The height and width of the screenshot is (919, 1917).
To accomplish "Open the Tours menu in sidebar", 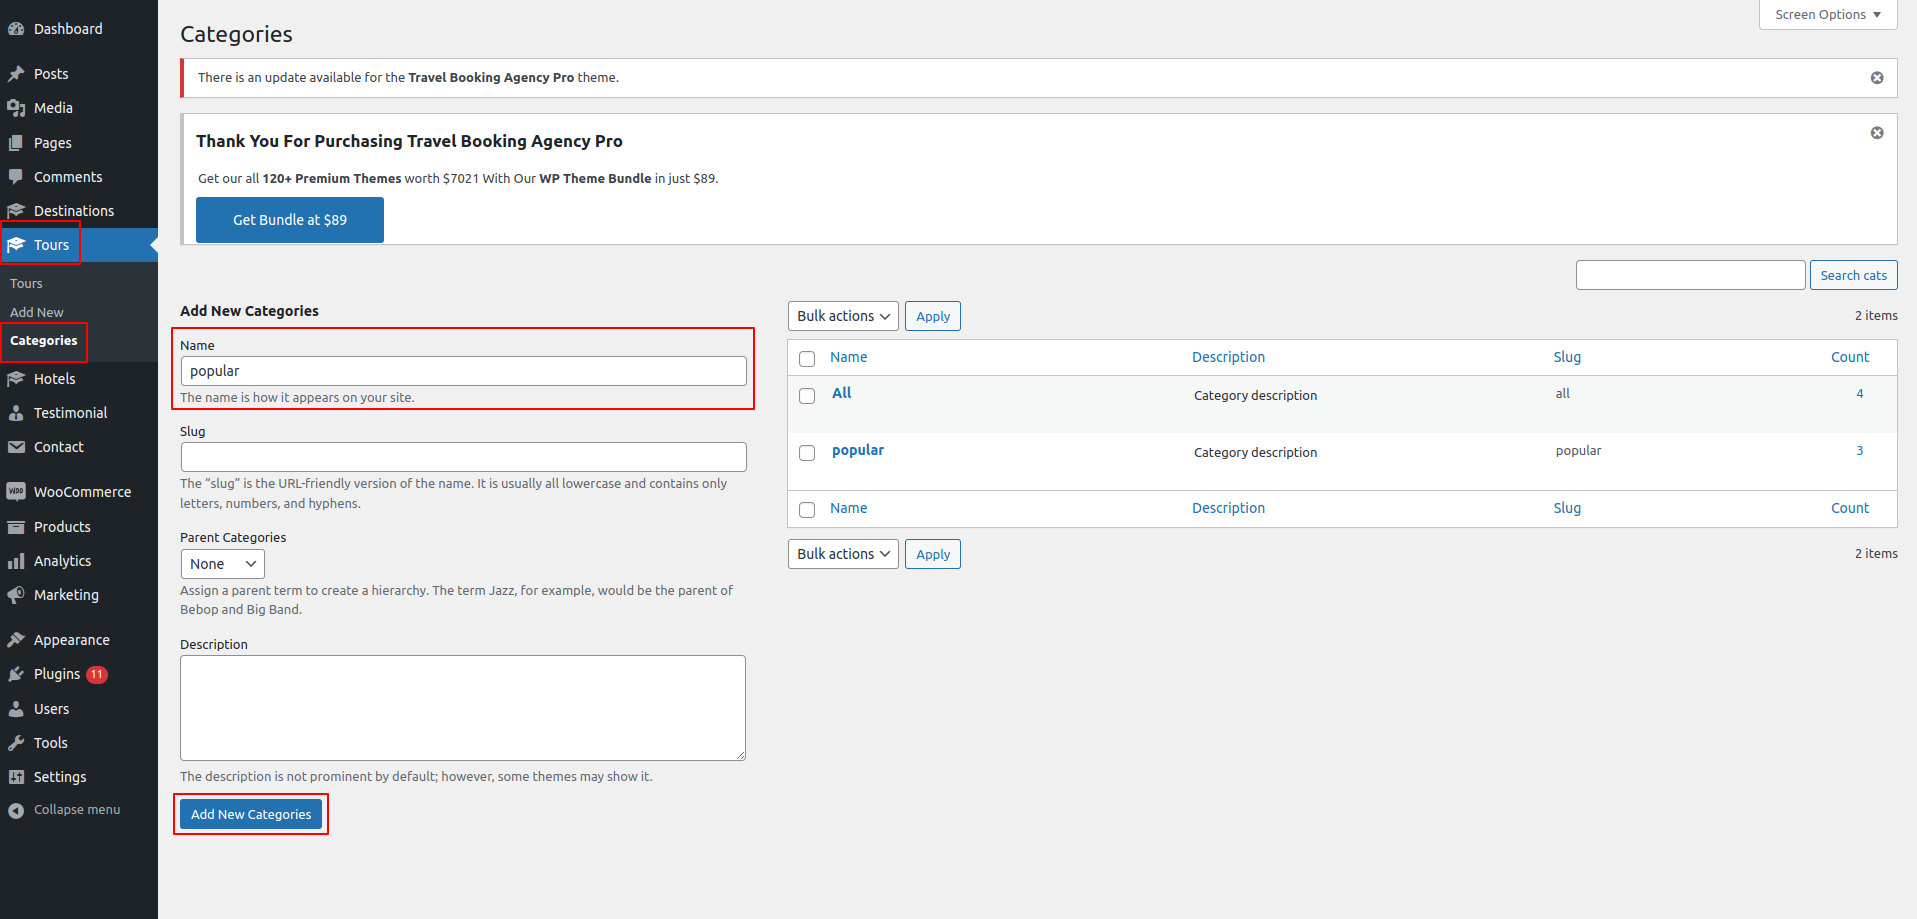I will [x=79, y=245].
